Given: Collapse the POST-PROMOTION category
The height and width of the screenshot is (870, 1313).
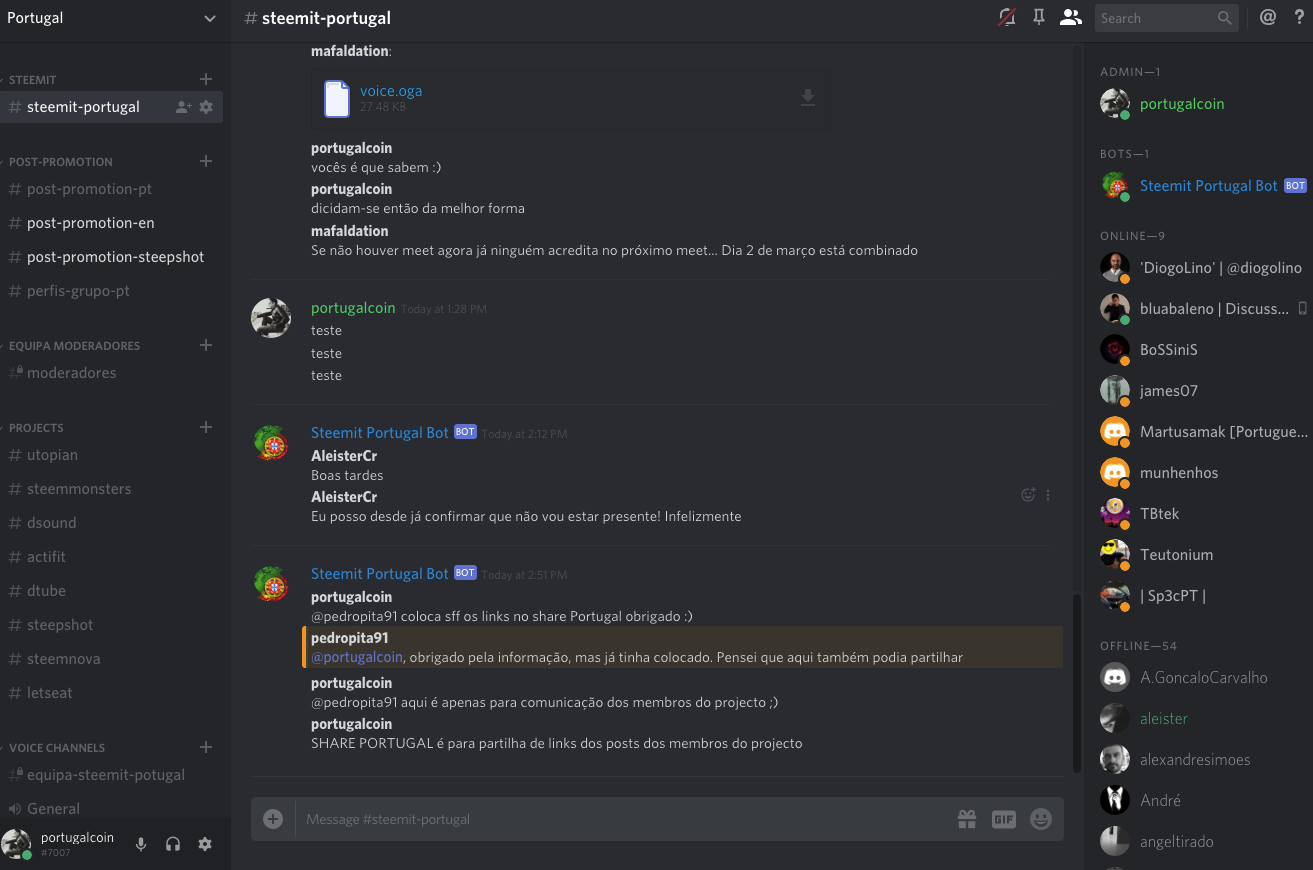Looking at the screenshot, I should pyautogui.click(x=60, y=161).
